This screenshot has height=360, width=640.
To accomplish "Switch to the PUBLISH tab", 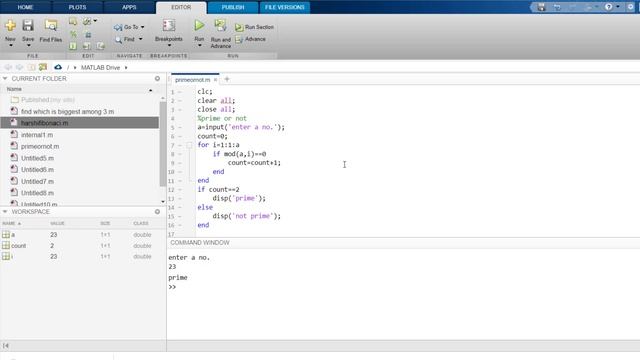I will tap(233, 7).
